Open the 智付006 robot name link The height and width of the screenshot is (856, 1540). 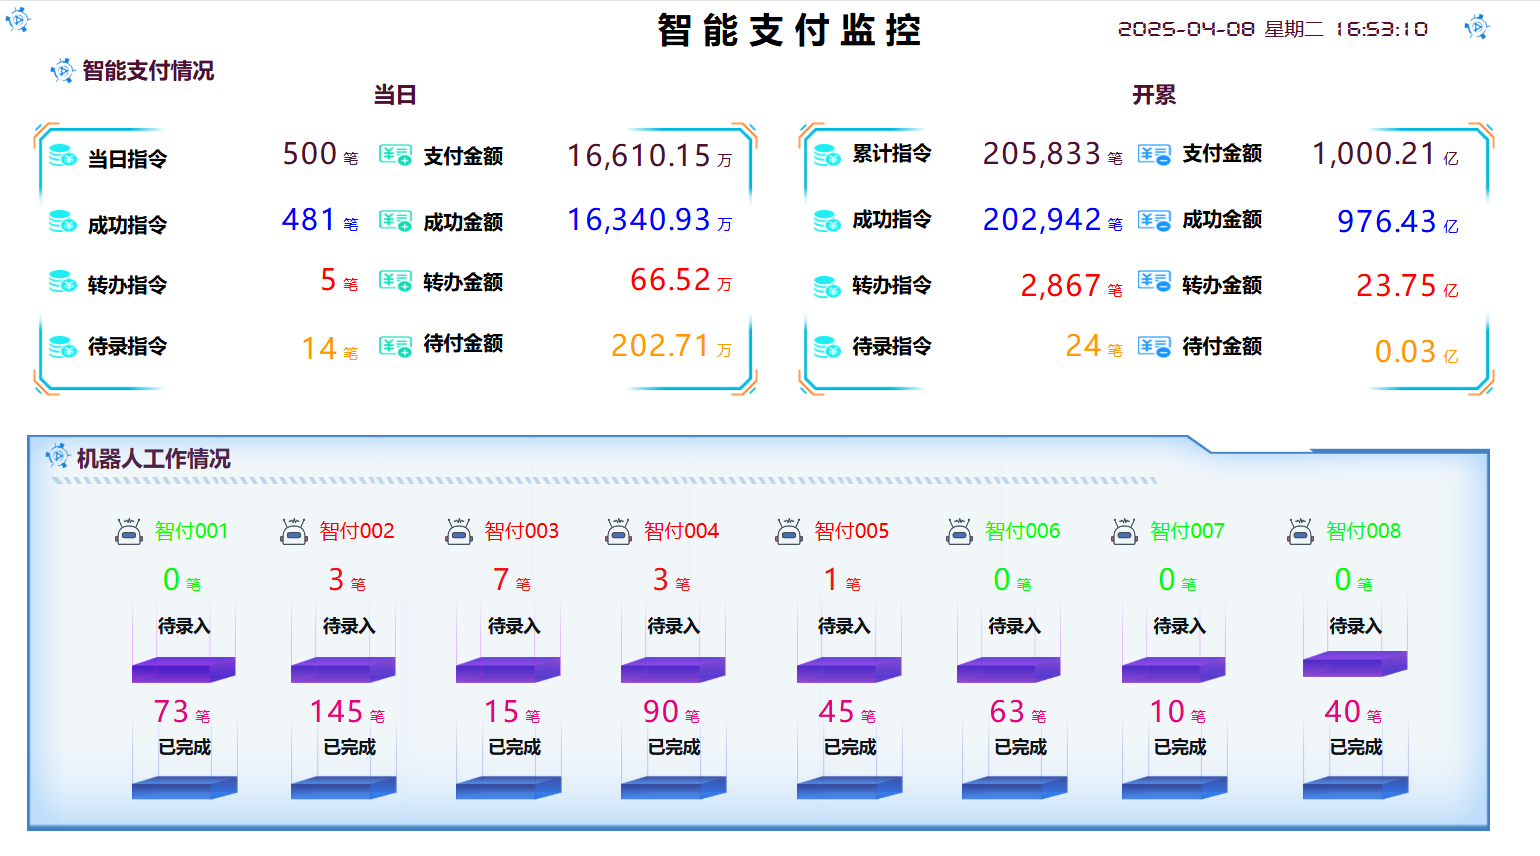[1021, 531]
